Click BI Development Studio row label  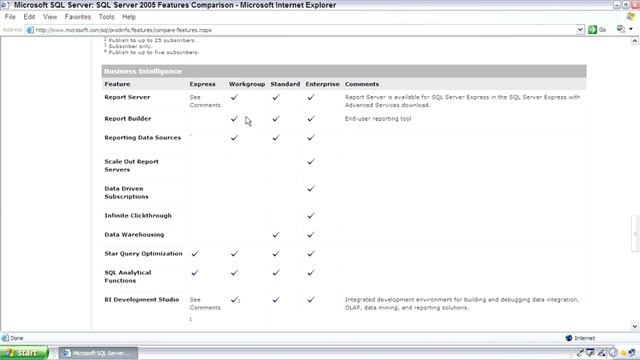pyautogui.click(x=142, y=300)
